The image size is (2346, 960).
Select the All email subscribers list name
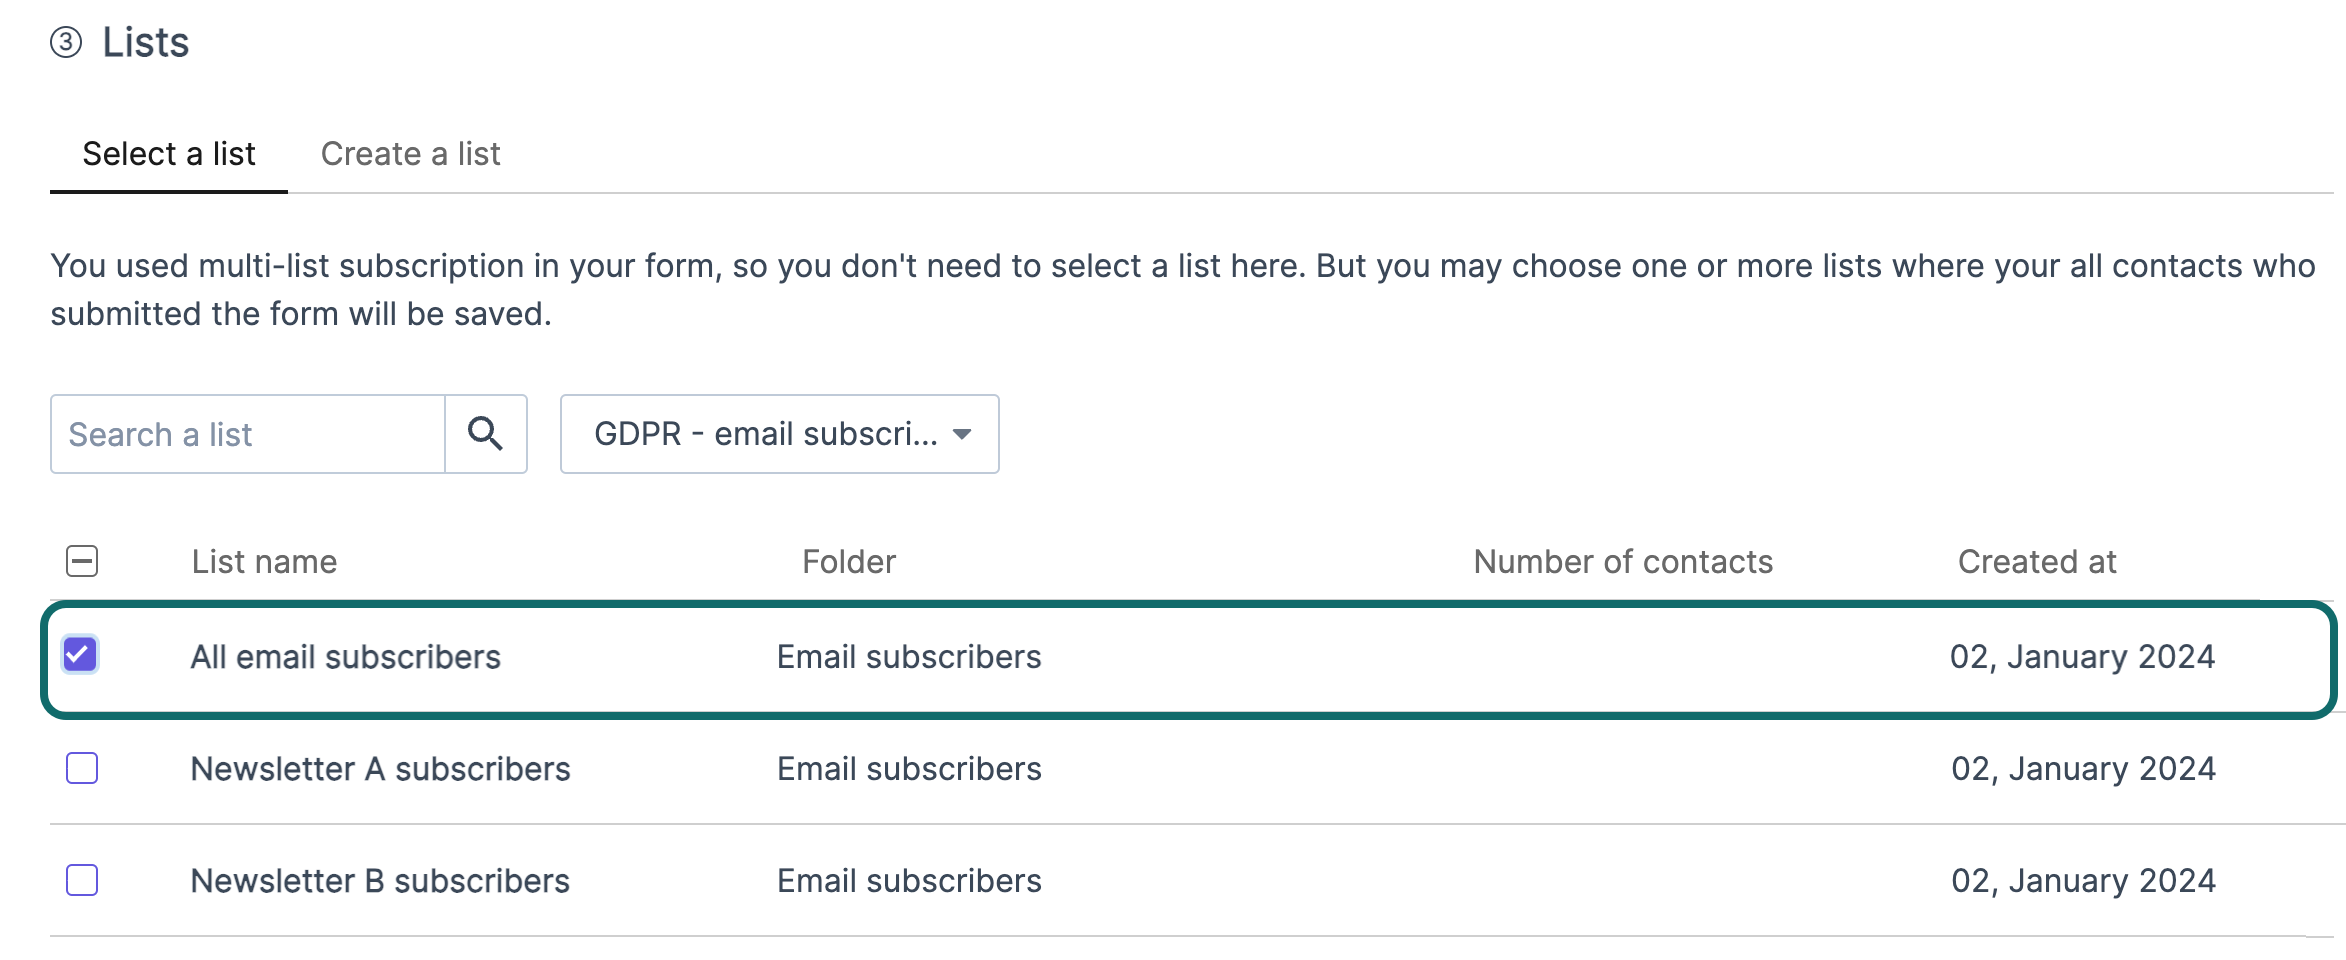pos(346,657)
